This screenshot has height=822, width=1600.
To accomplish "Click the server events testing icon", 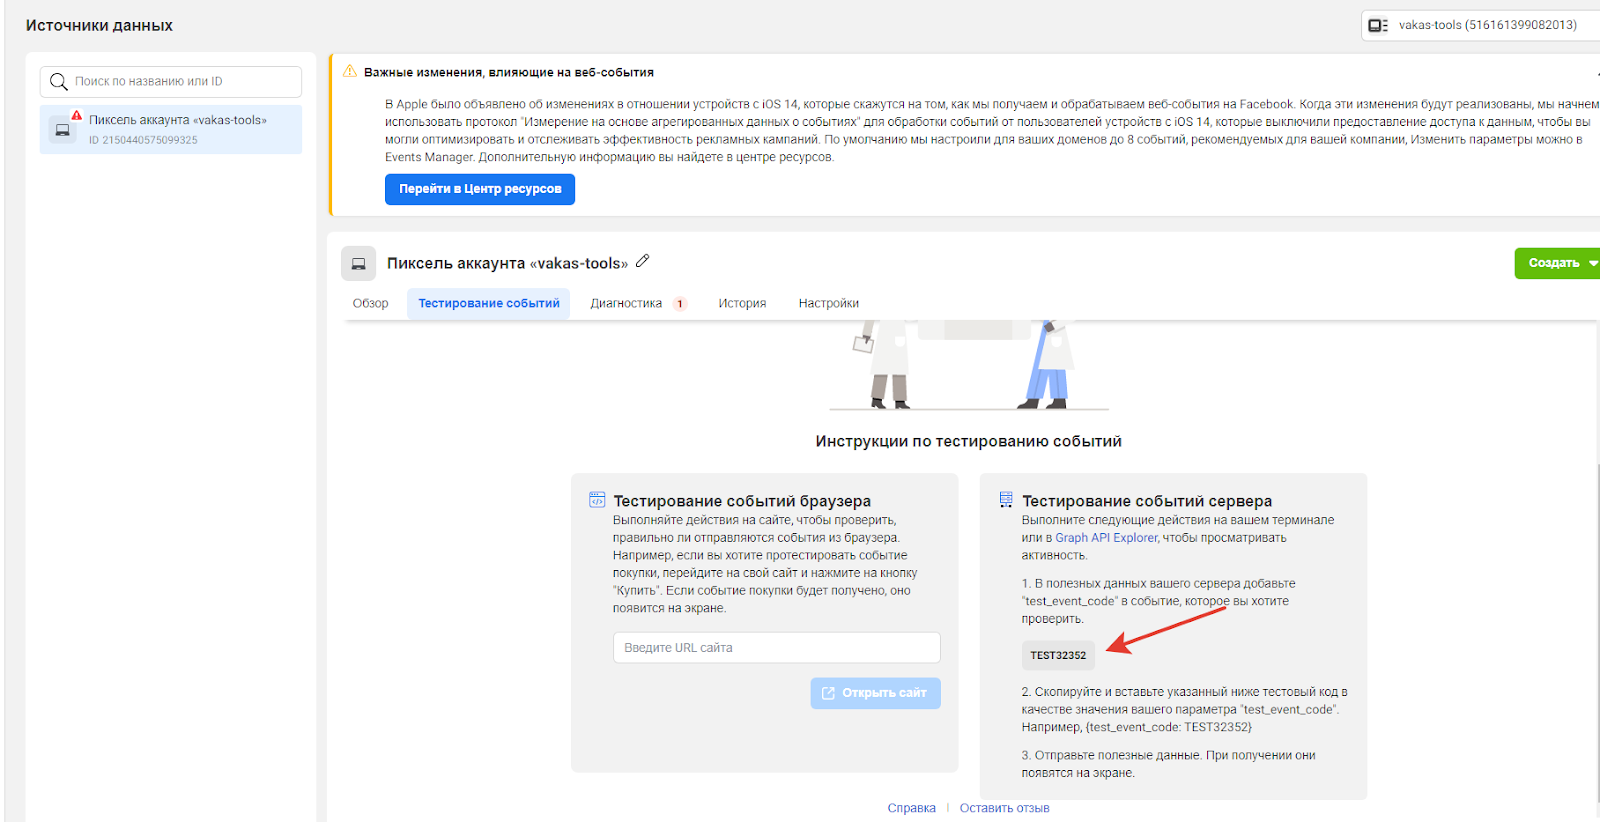I will point(1006,500).
